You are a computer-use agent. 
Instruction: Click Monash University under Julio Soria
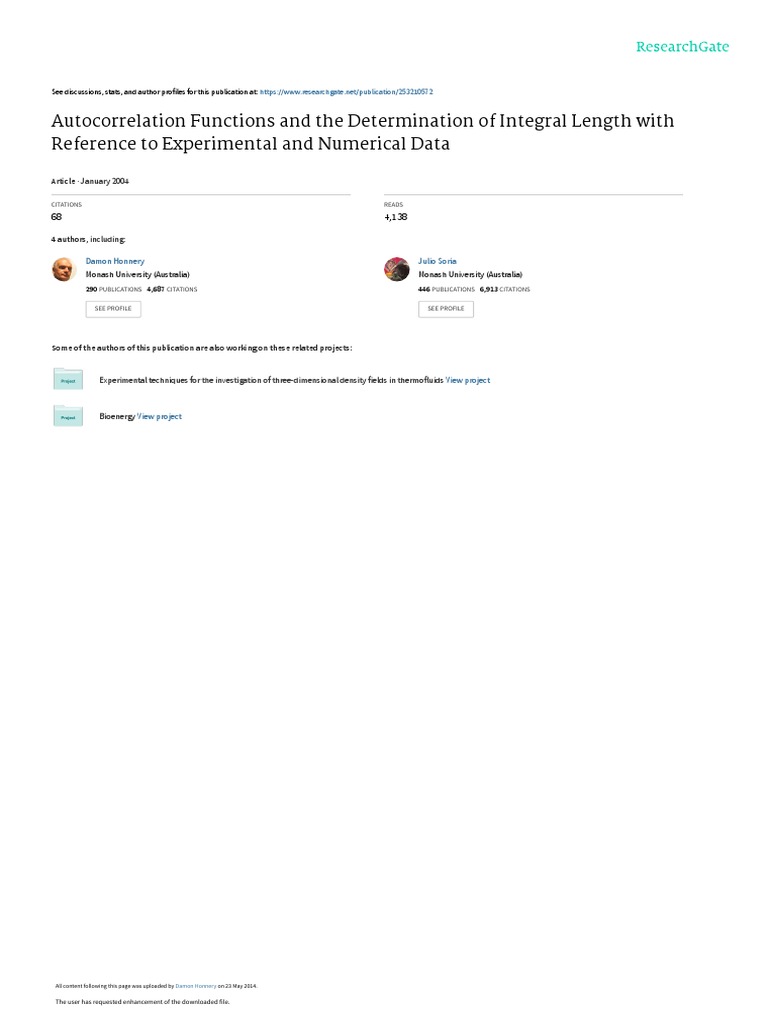470,274
